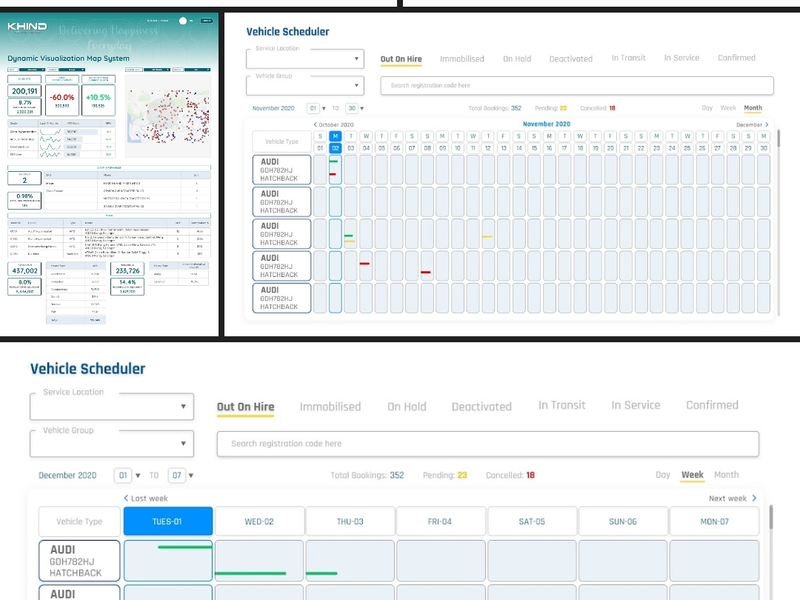The height and width of the screenshot is (600, 800).
Task: Switch month view scheduler to Week
Action: click(728, 108)
